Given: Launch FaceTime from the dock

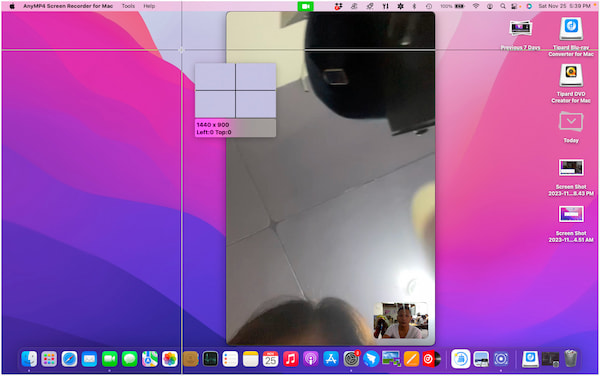Looking at the screenshot, I should click(109, 359).
